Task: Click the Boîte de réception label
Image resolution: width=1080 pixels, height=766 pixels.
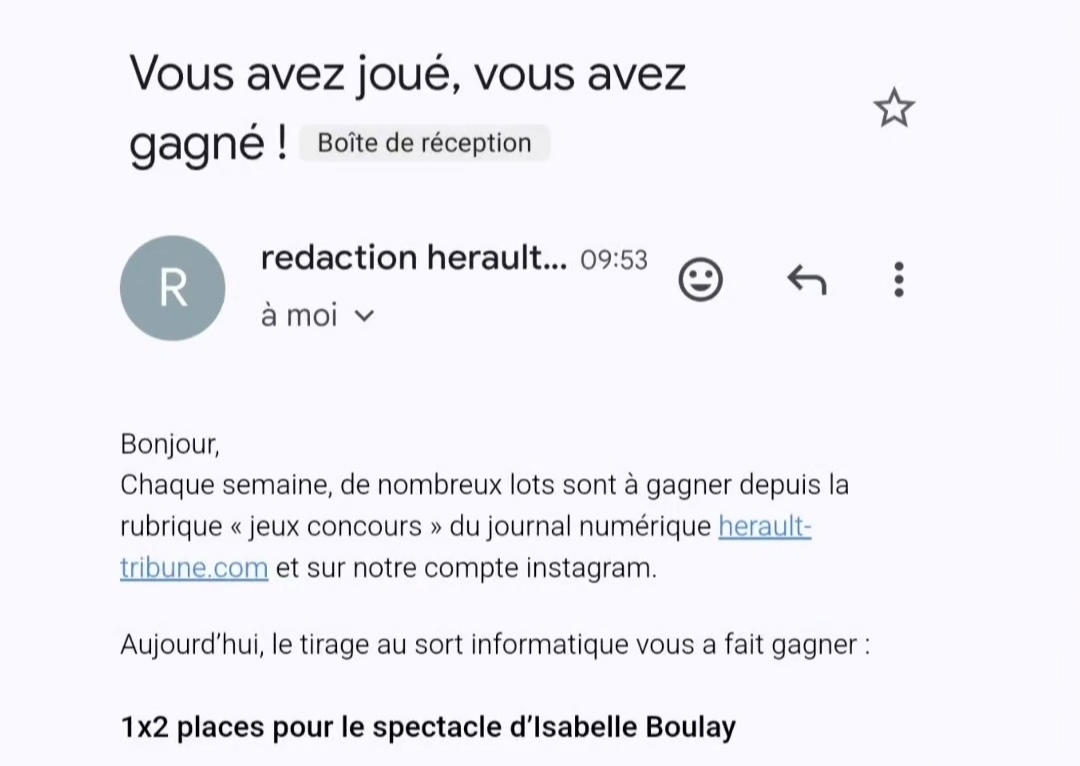Action: 424,143
